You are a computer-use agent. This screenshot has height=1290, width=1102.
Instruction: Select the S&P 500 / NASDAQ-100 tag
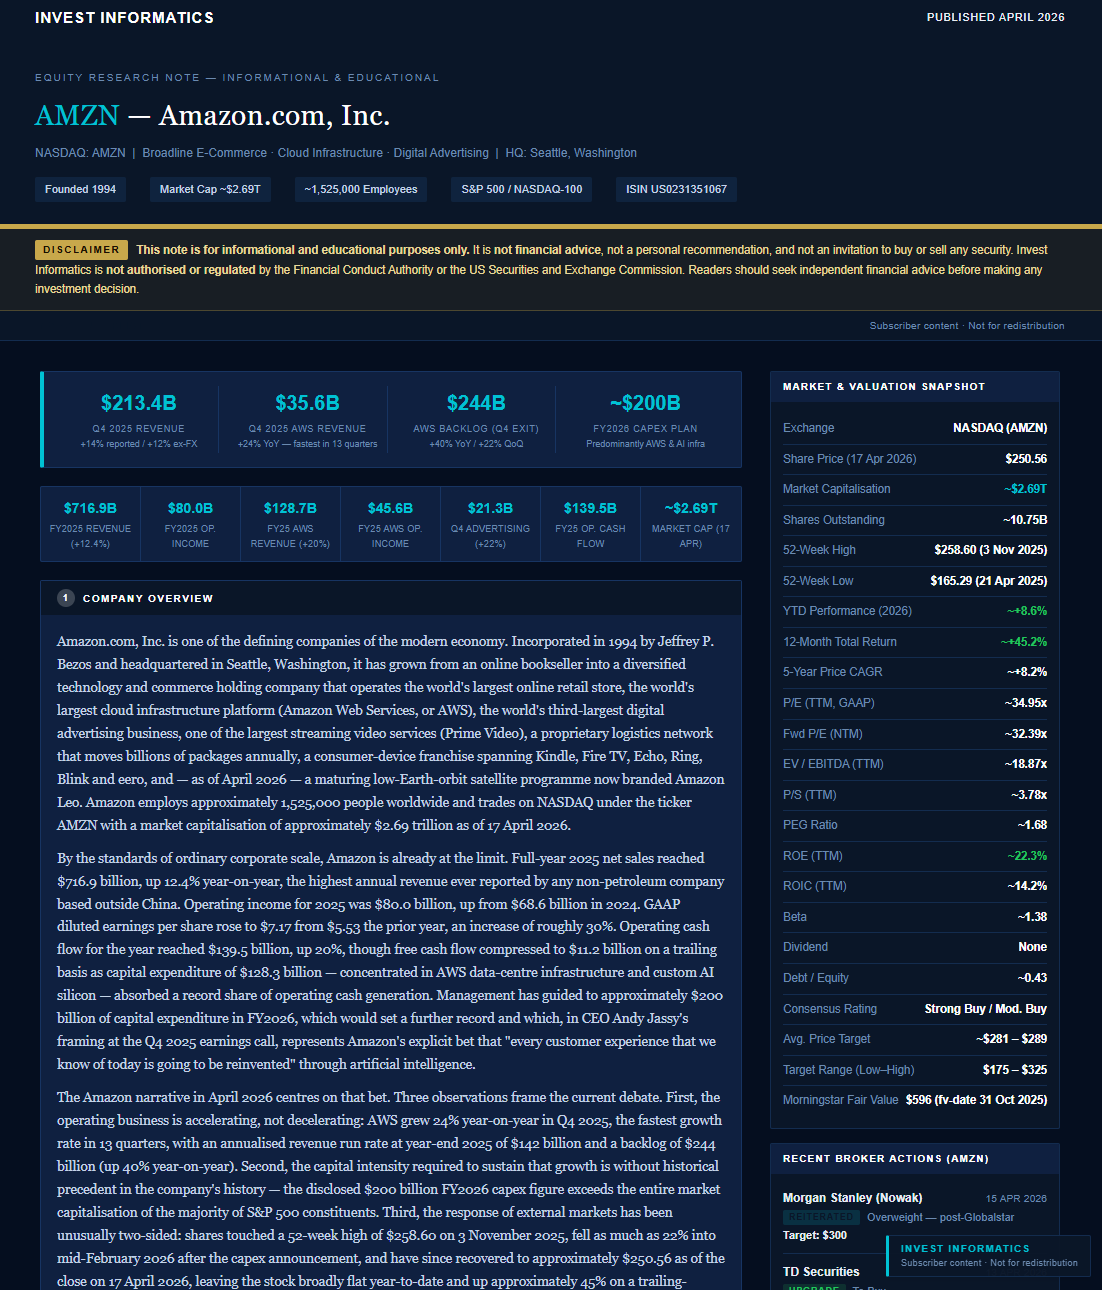pyautogui.click(x=522, y=189)
